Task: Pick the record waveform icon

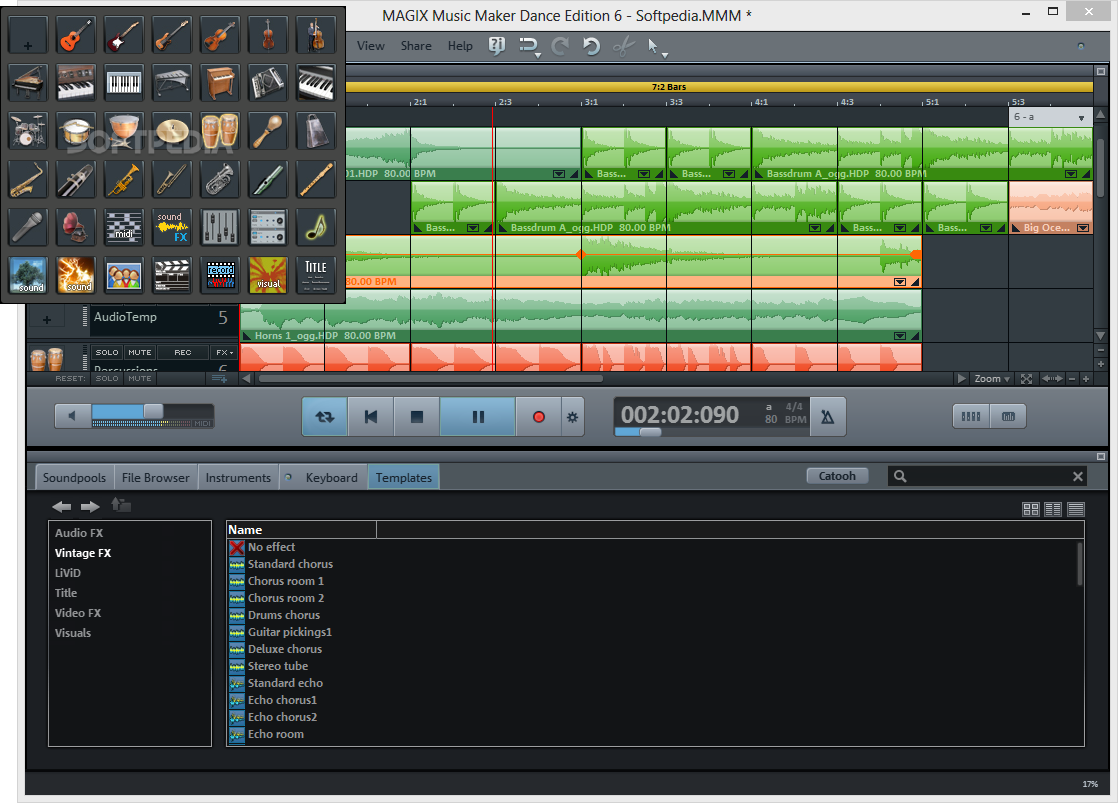Action: click(220, 275)
